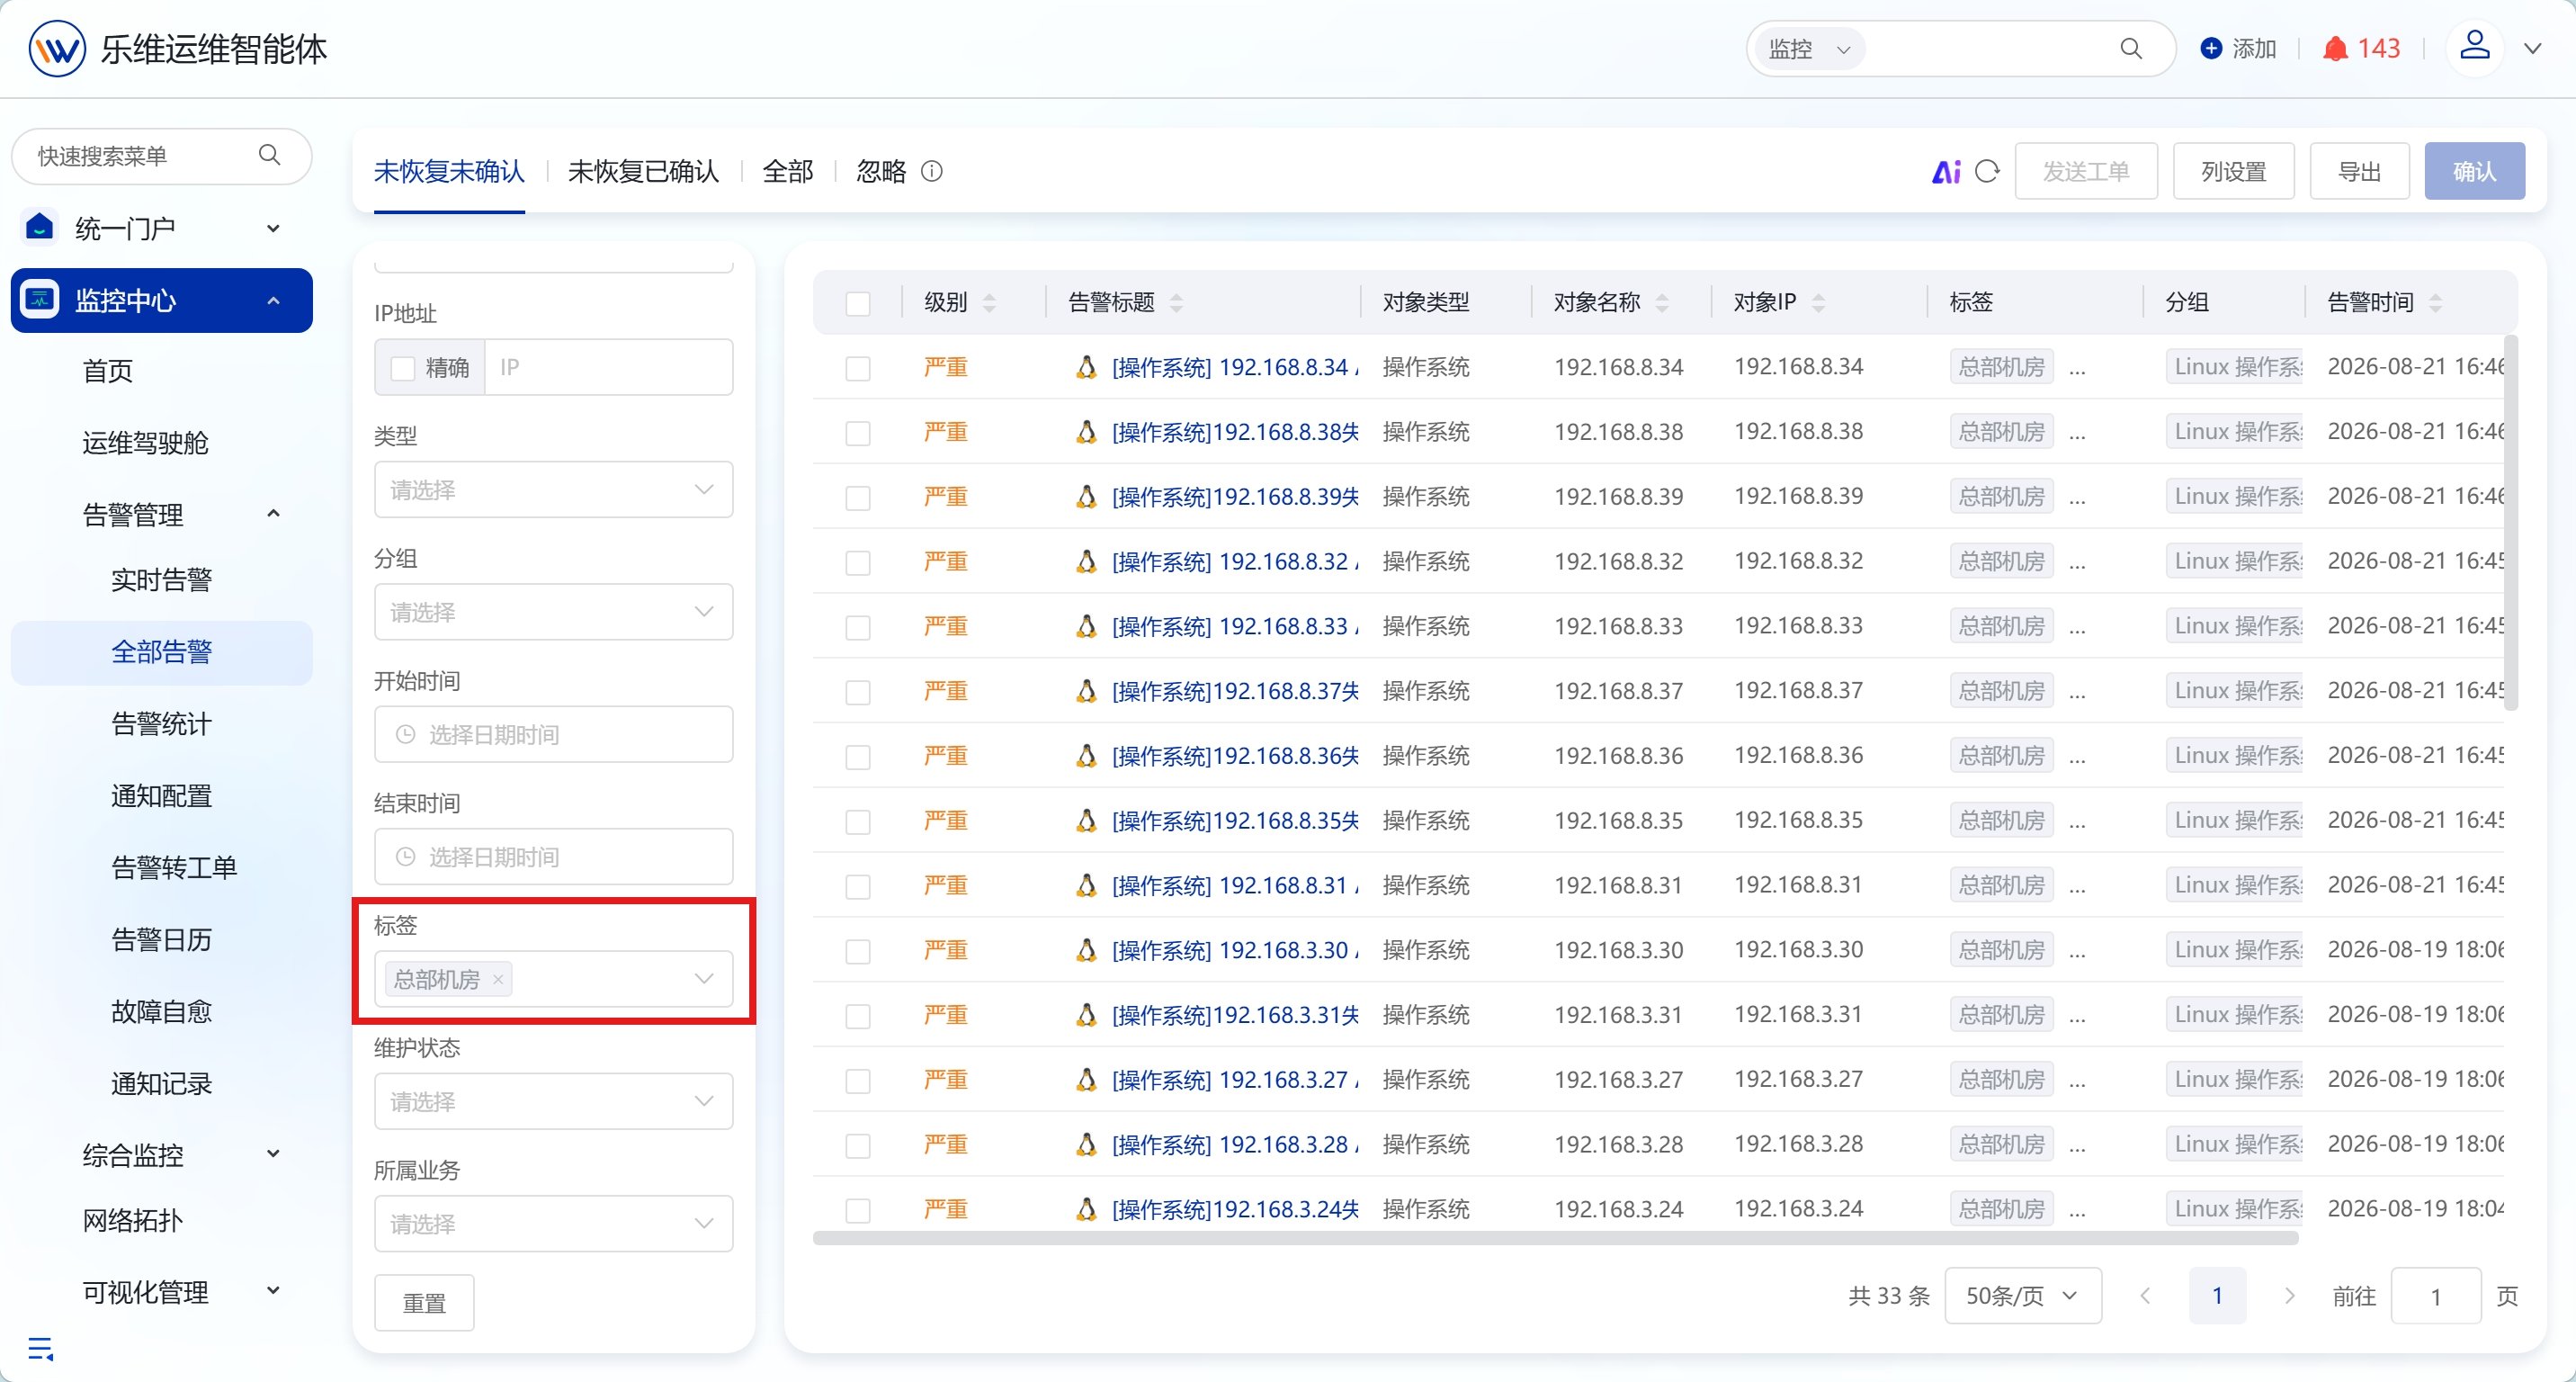Select the row checkbox for 192.168.8.34
This screenshot has width=2576, height=1382.
[x=857, y=368]
